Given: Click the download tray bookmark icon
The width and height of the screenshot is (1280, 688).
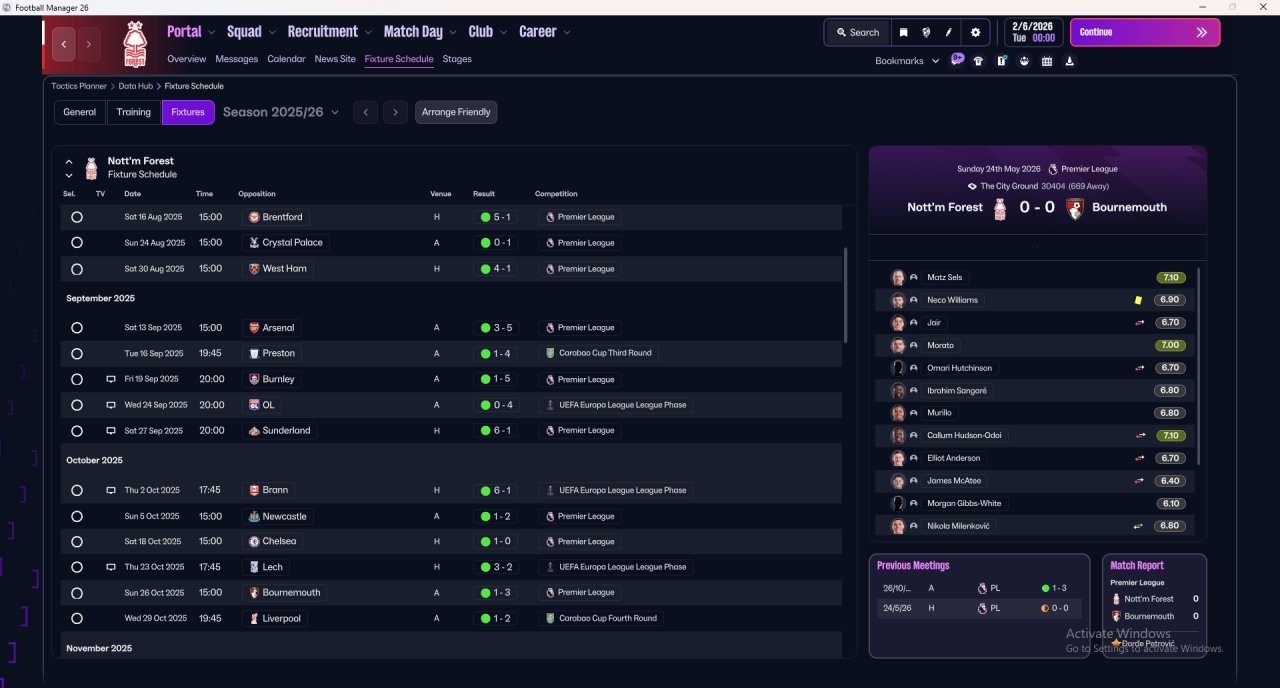Looking at the screenshot, I should tap(1070, 61).
